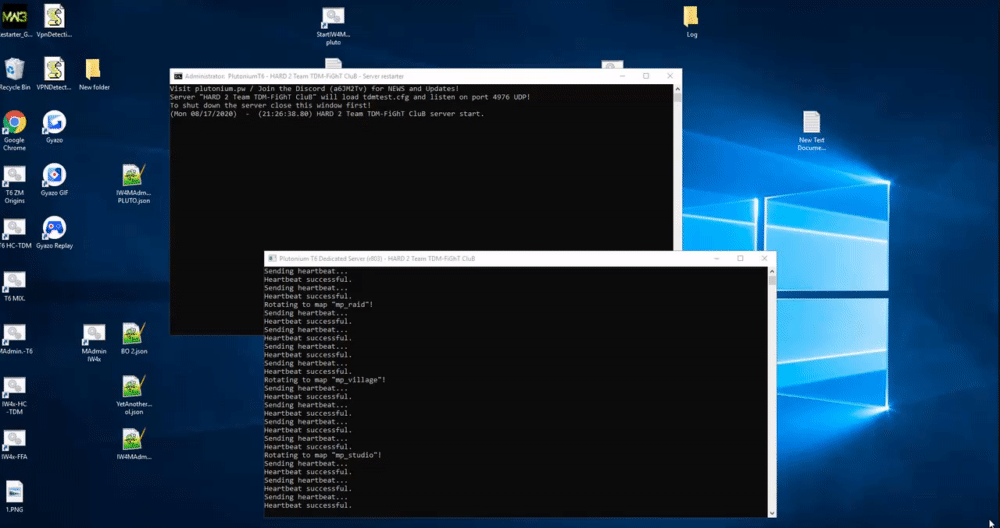The height and width of the screenshot is (528, 1000).
Task: Click 'To shut down the server close this window first!'
Action: click(x=270, y=105)
